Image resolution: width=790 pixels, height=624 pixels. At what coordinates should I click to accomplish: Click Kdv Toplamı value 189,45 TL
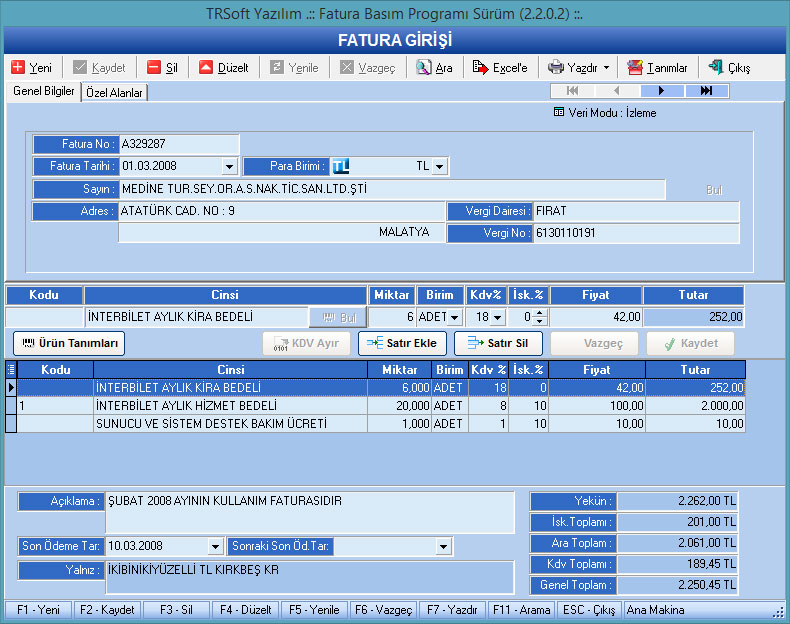[x=677, y=564]
